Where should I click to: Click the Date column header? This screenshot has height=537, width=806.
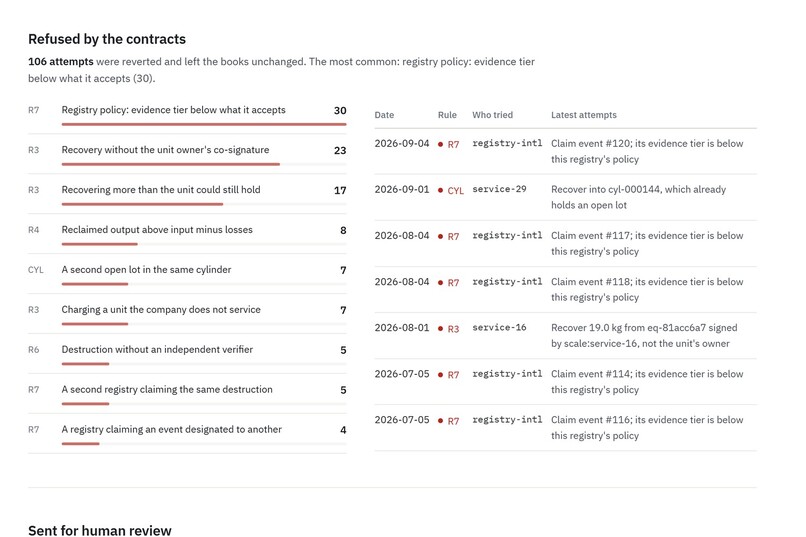pyautogui.click(x=384, y=115)
